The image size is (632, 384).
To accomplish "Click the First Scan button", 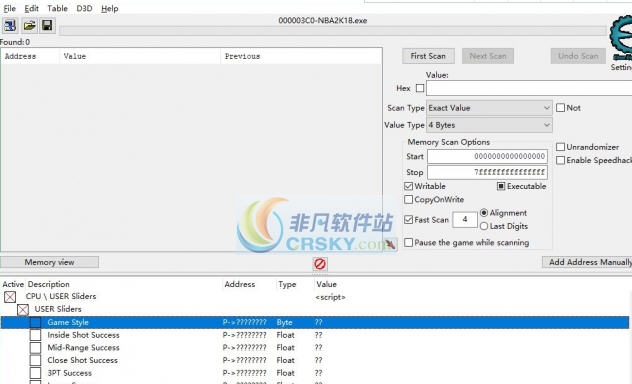I will click(428, 56).
